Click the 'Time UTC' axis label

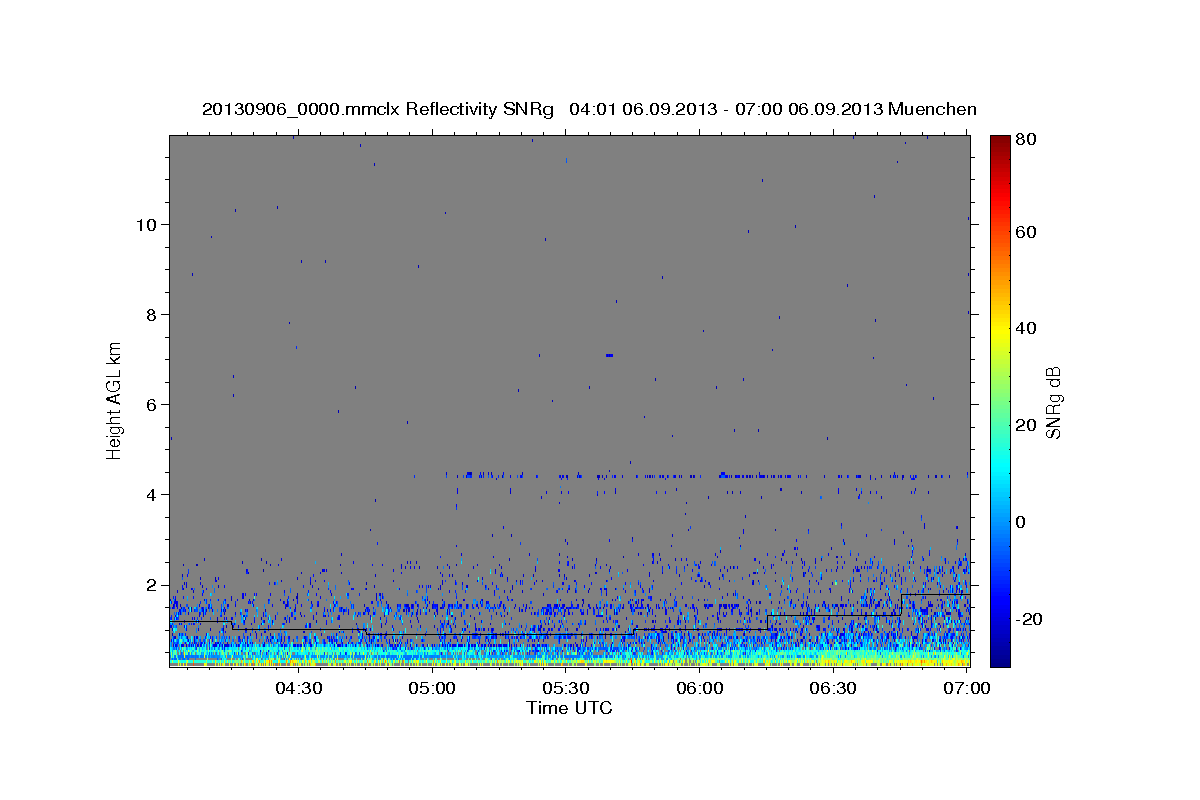[x=569, y=708]
